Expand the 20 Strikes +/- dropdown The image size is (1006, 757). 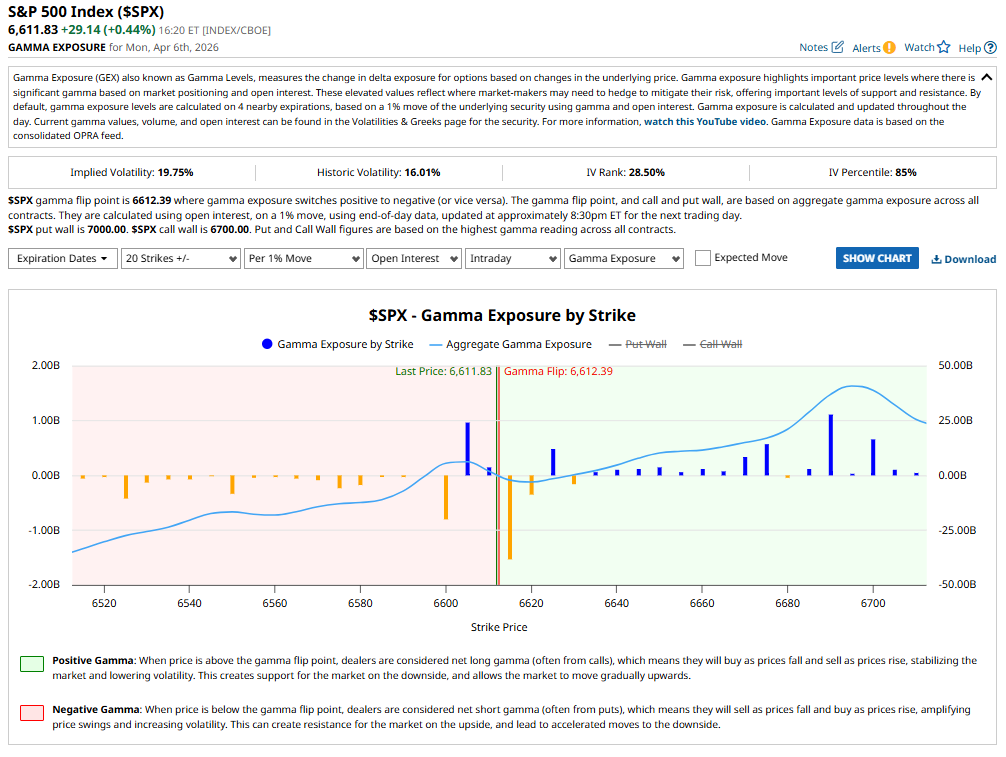click(178, 258)
